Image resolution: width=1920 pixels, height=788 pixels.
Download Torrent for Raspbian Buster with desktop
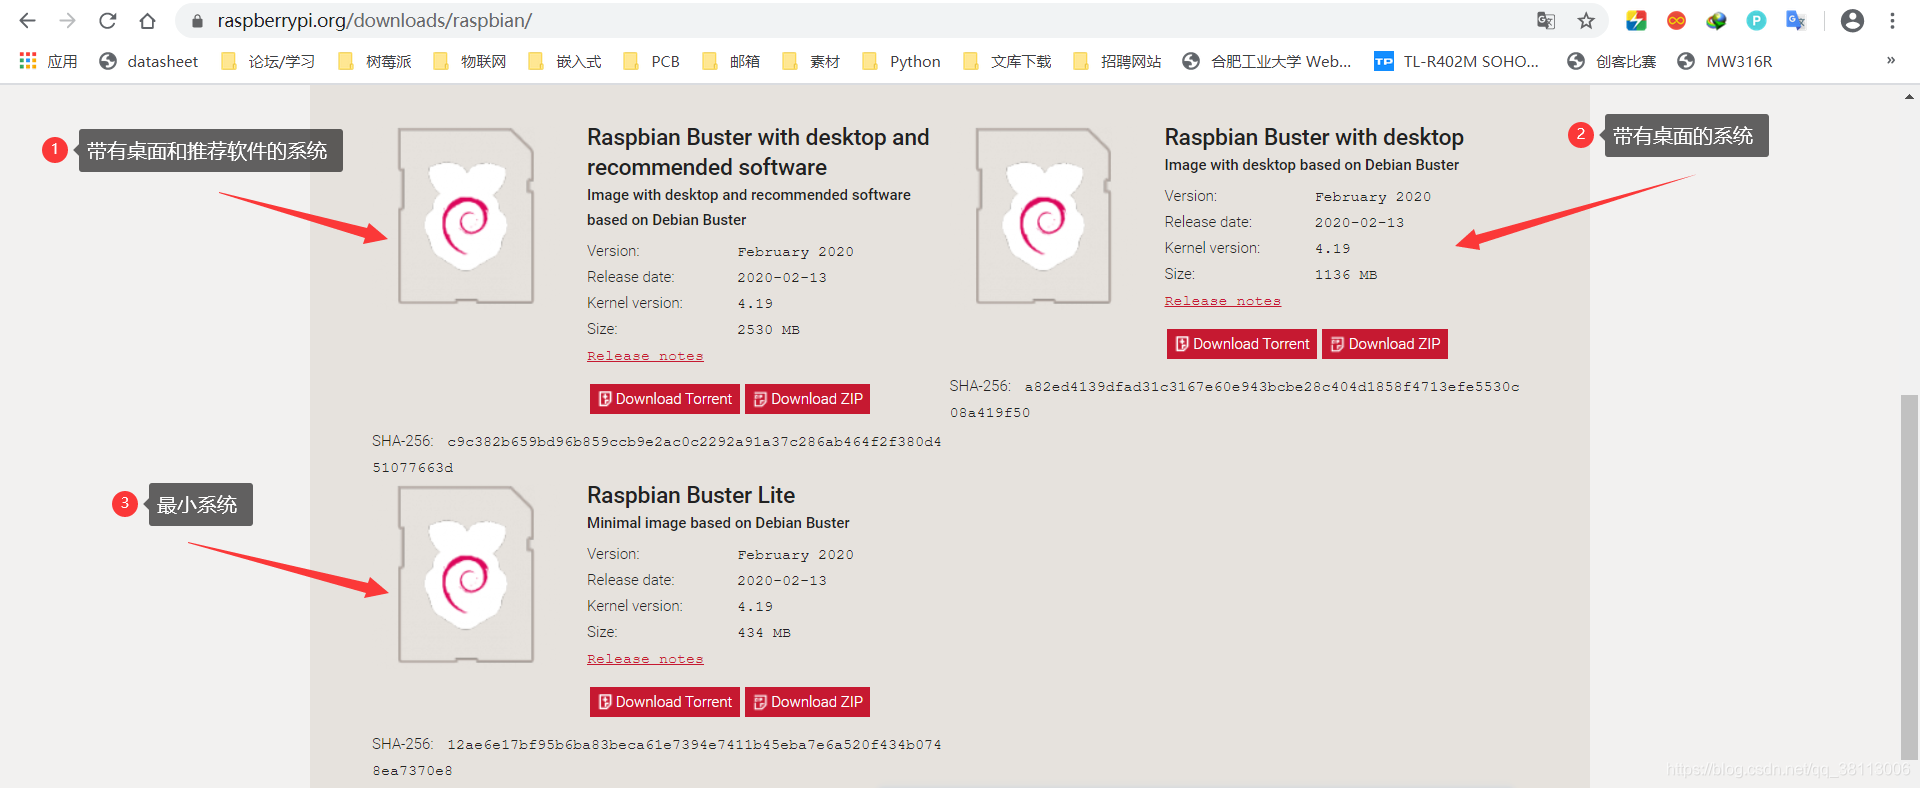[1242, 344]
